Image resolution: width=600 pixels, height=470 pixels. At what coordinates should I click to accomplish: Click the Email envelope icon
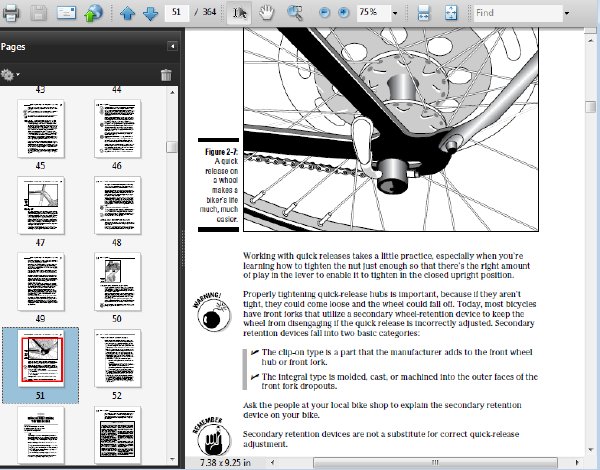(66, 13)
